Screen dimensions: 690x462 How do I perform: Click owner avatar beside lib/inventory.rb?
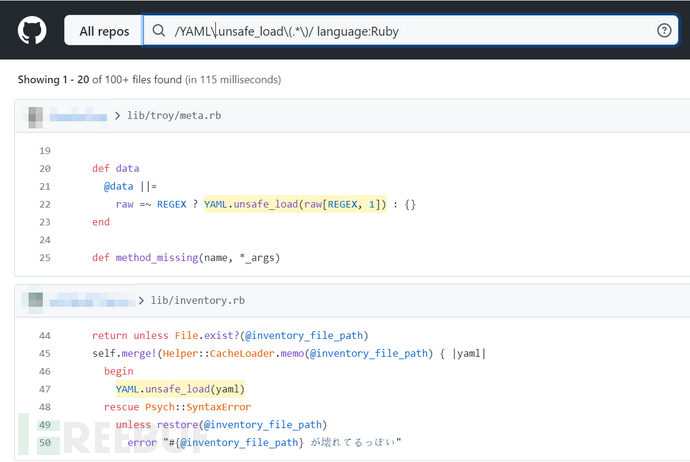pos(36,301)
